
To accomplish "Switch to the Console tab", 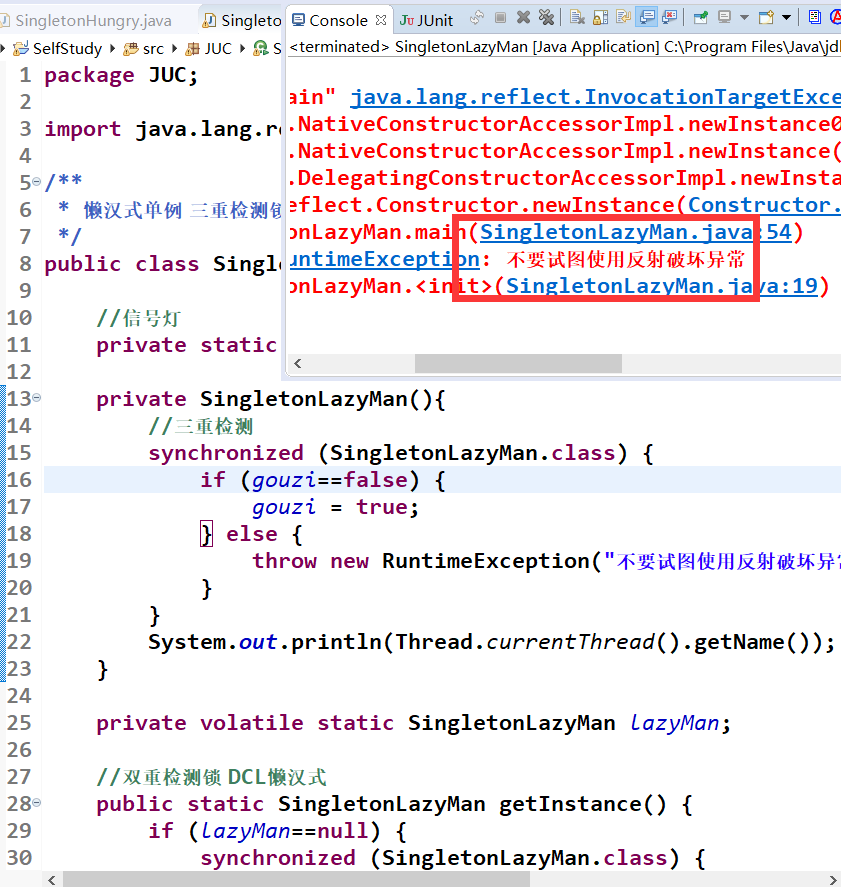I will coord(338,20).
